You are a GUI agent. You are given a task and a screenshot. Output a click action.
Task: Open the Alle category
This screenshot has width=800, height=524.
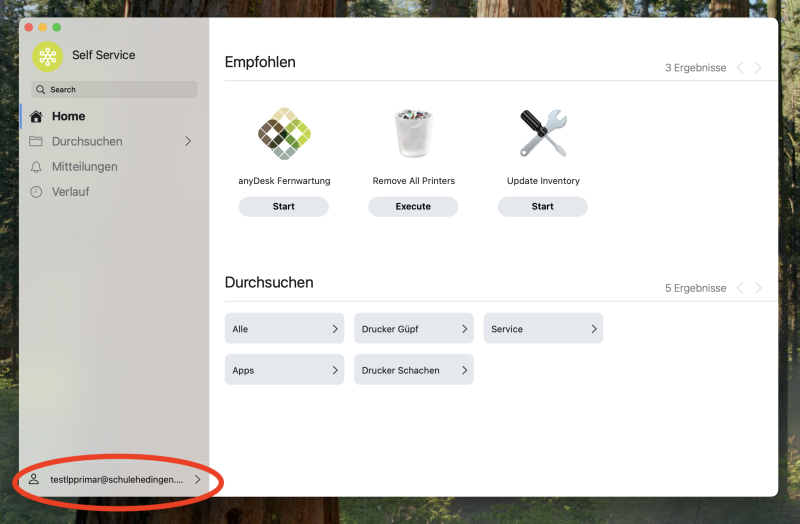coord(284,329)
